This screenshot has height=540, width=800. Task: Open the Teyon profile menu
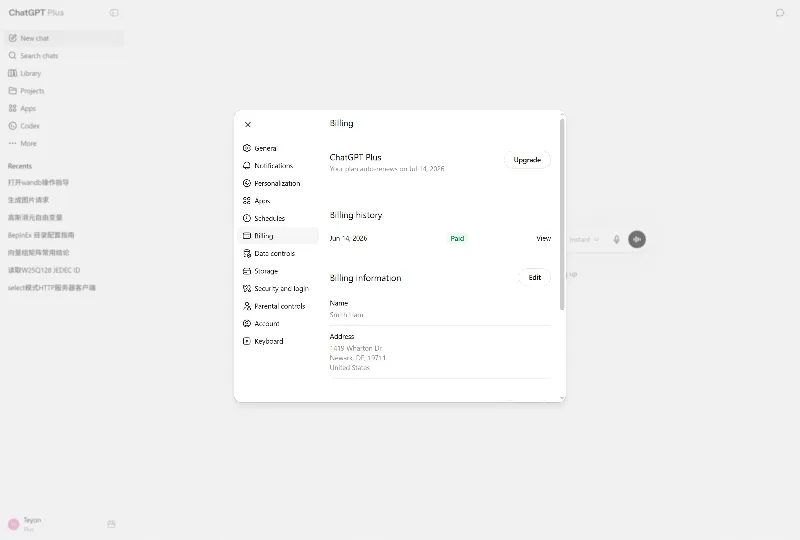point(51,524)
